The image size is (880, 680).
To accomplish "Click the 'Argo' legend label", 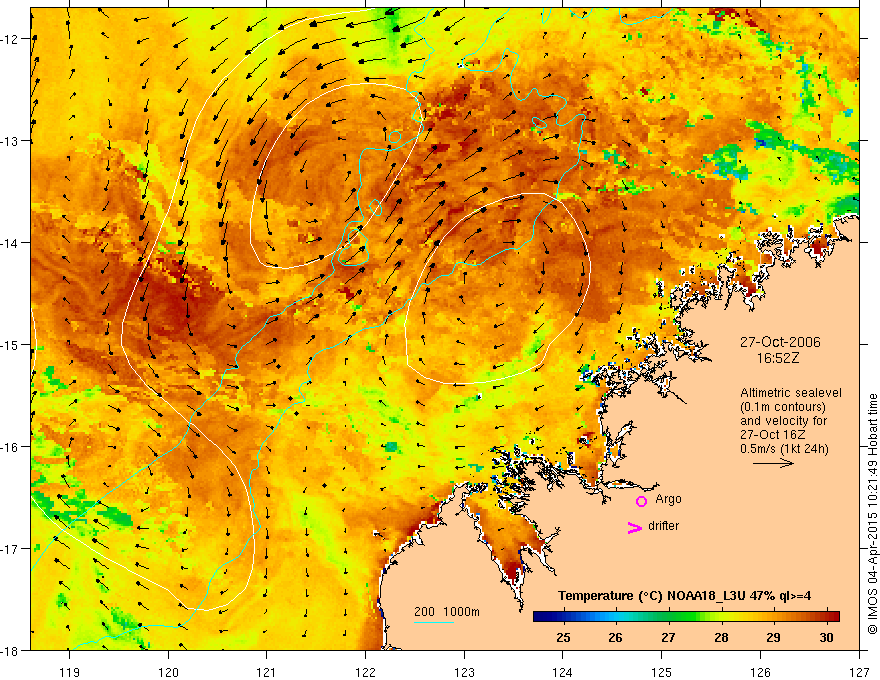I will [x=668, y=499].
